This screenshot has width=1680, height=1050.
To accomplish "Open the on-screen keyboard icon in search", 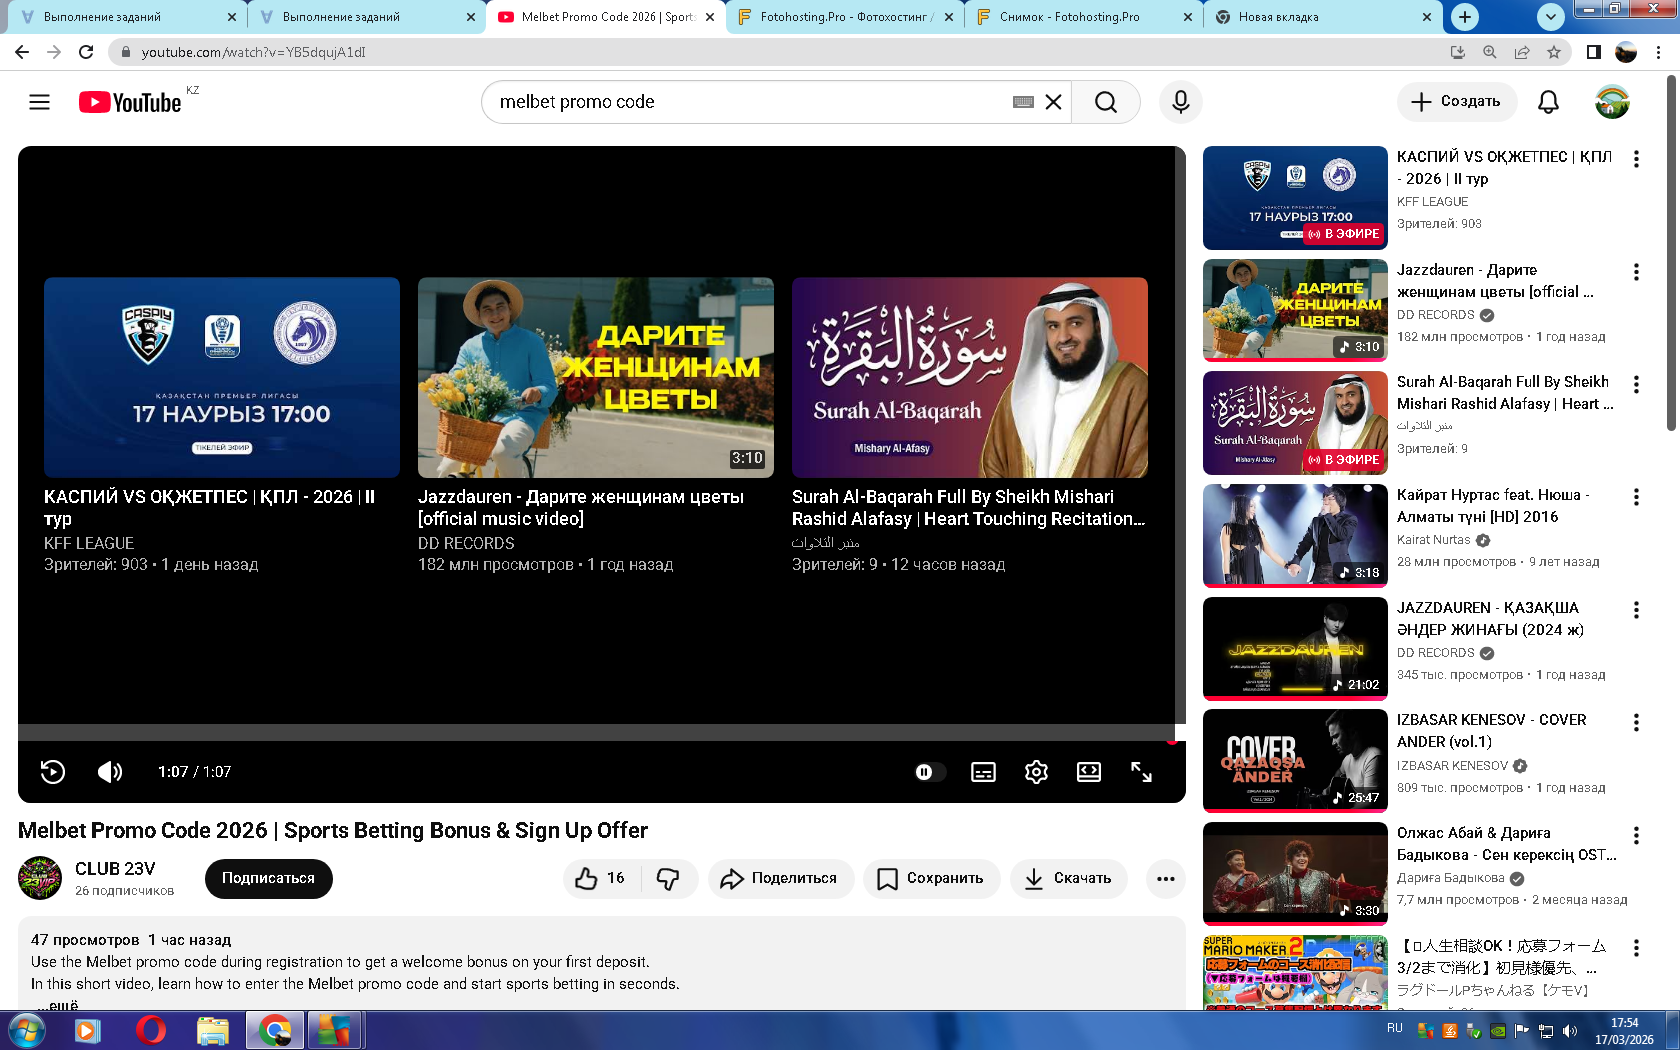I will click(x=1023, y=102).
